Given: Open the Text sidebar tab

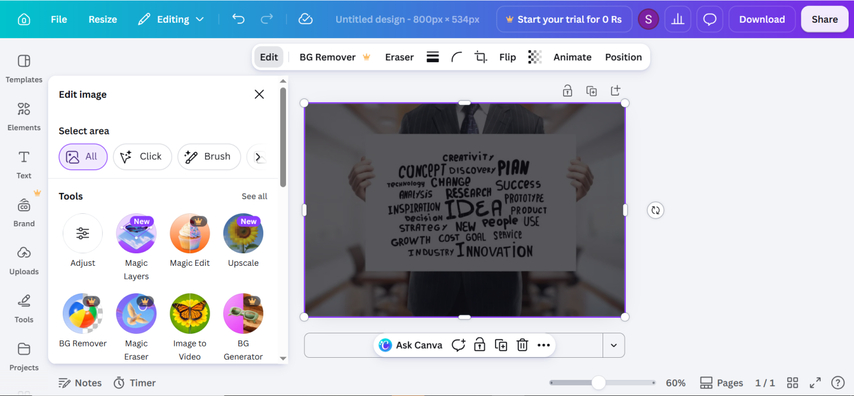Looking at the screenshot, I should click(24, 165).
